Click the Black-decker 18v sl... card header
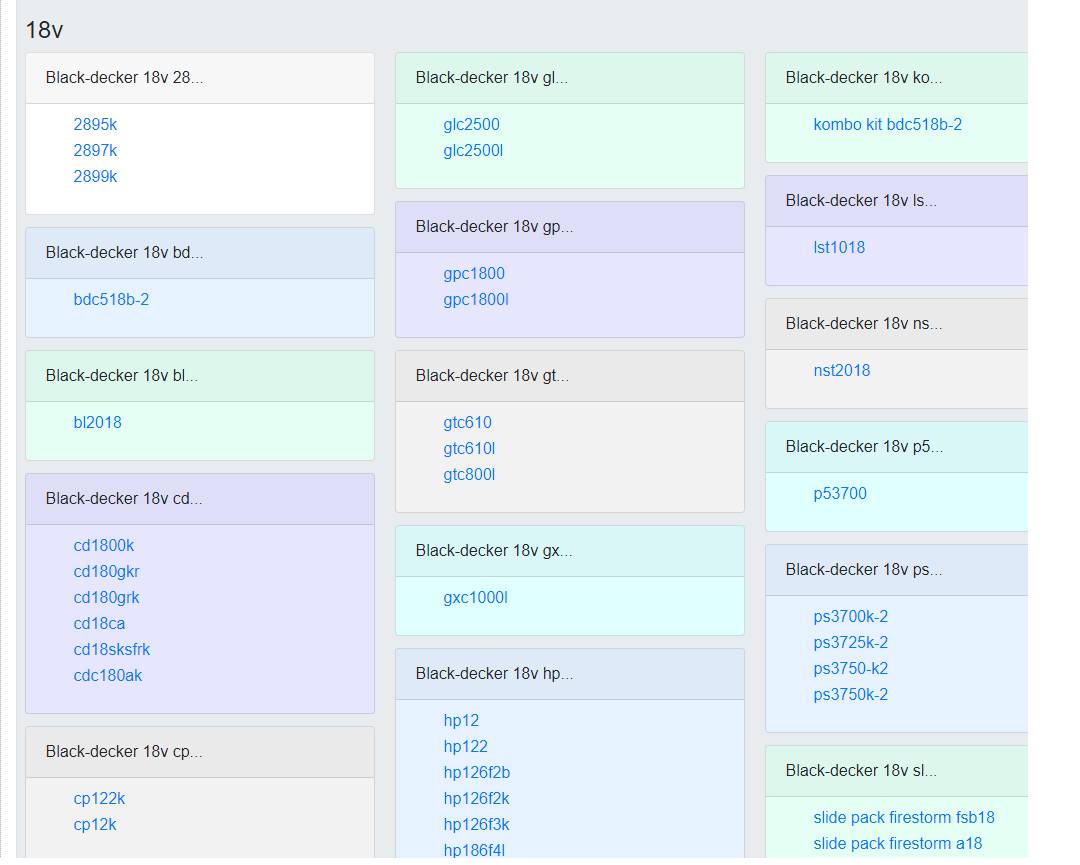 897,771
